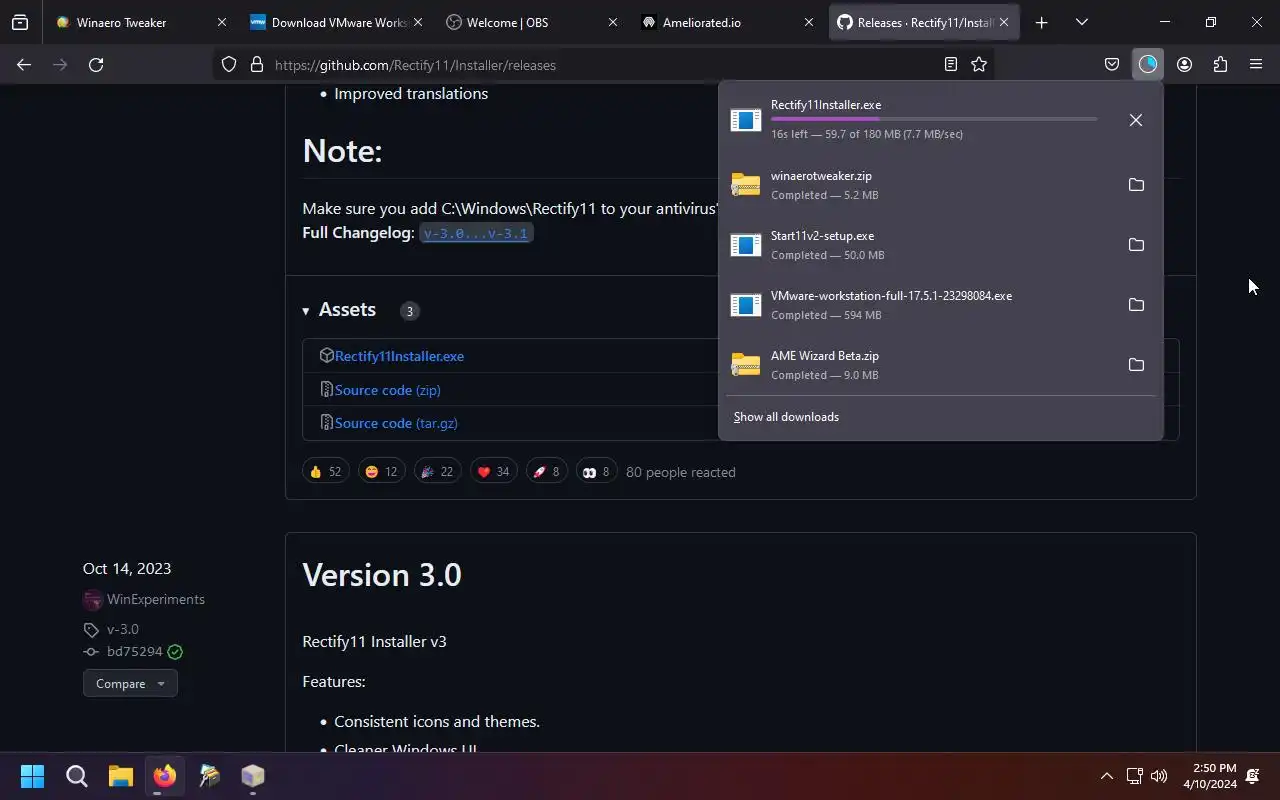1280x800 pixels.
Task: Open WinExperiments author profile
Action: pyautogui.click(x=156, y=599)
